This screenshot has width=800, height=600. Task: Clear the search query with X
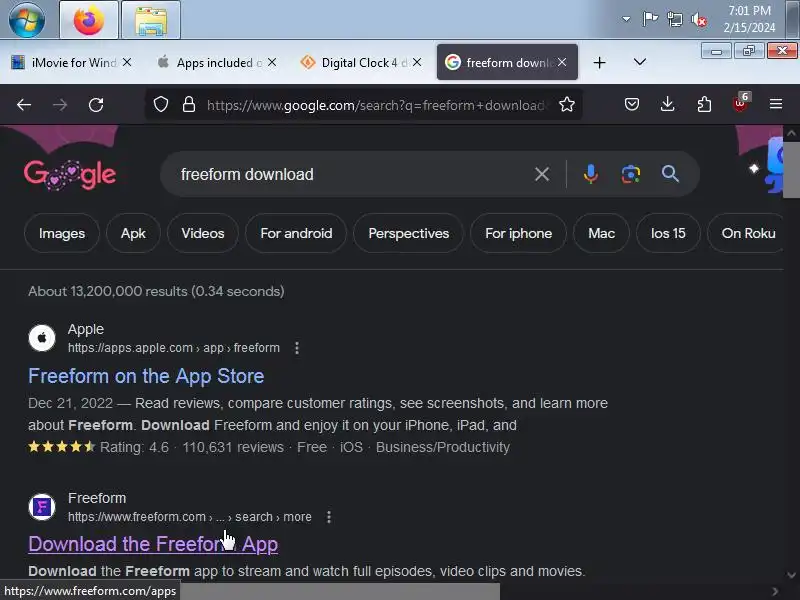pos(542,174)
